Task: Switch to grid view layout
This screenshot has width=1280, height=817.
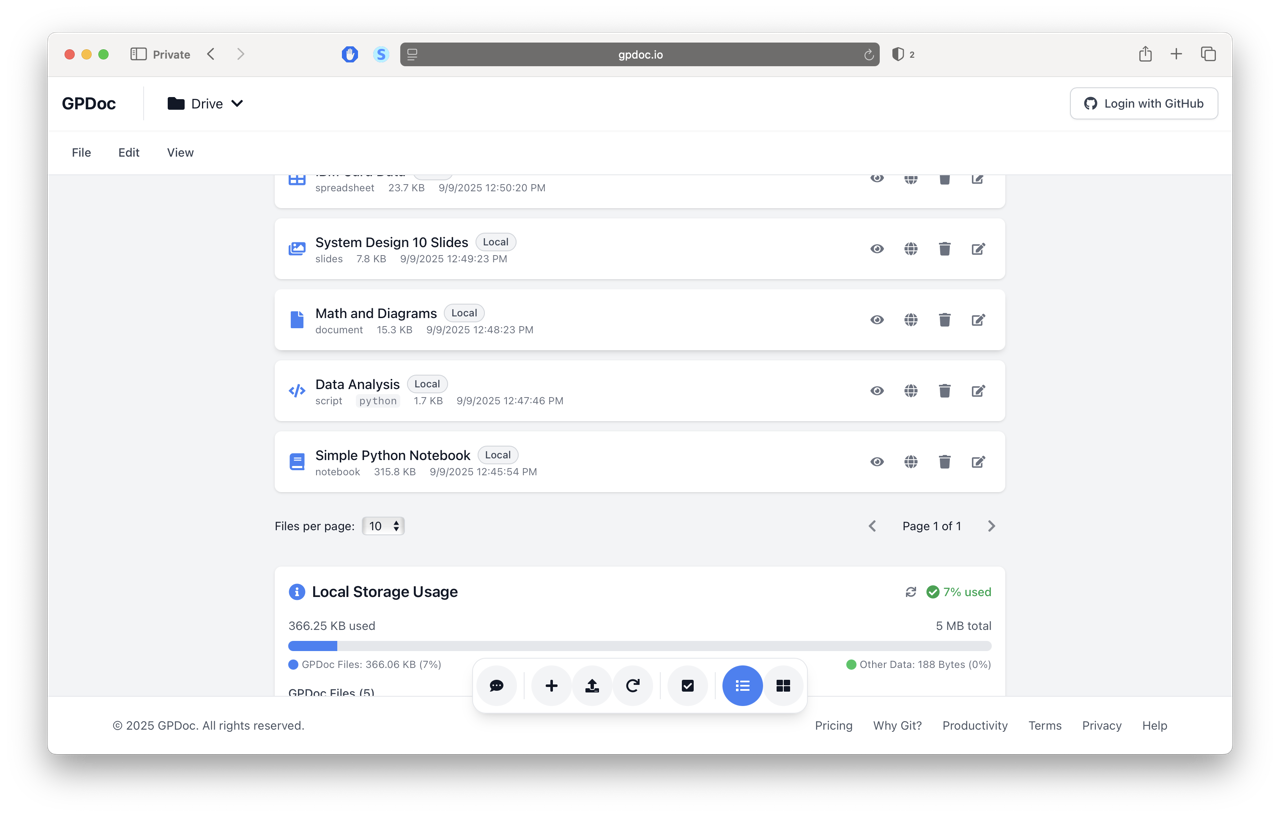Action: (783, 686)
